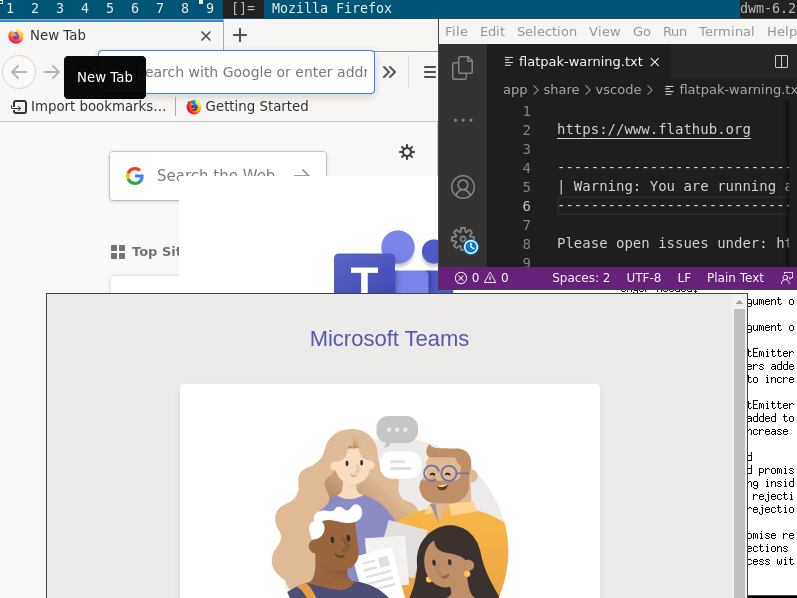
Task: Click the Firefox forward arrow button
Action: (52, 72)
